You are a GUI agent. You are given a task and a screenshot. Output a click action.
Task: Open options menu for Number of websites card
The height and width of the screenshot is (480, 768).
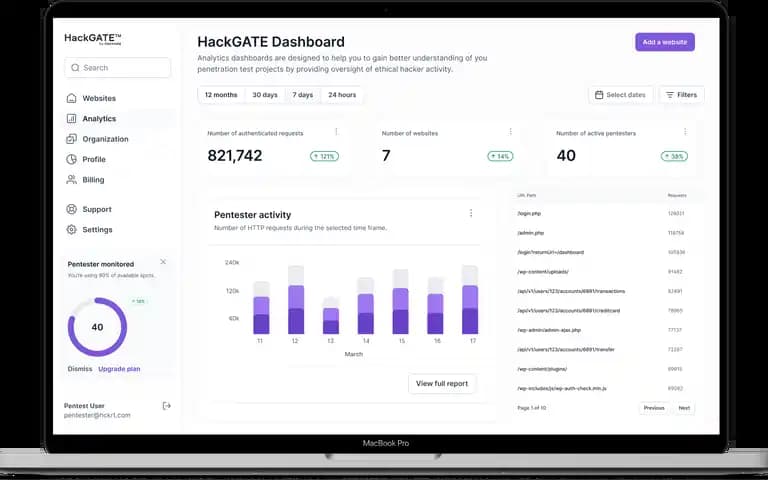tap(510, 132)
